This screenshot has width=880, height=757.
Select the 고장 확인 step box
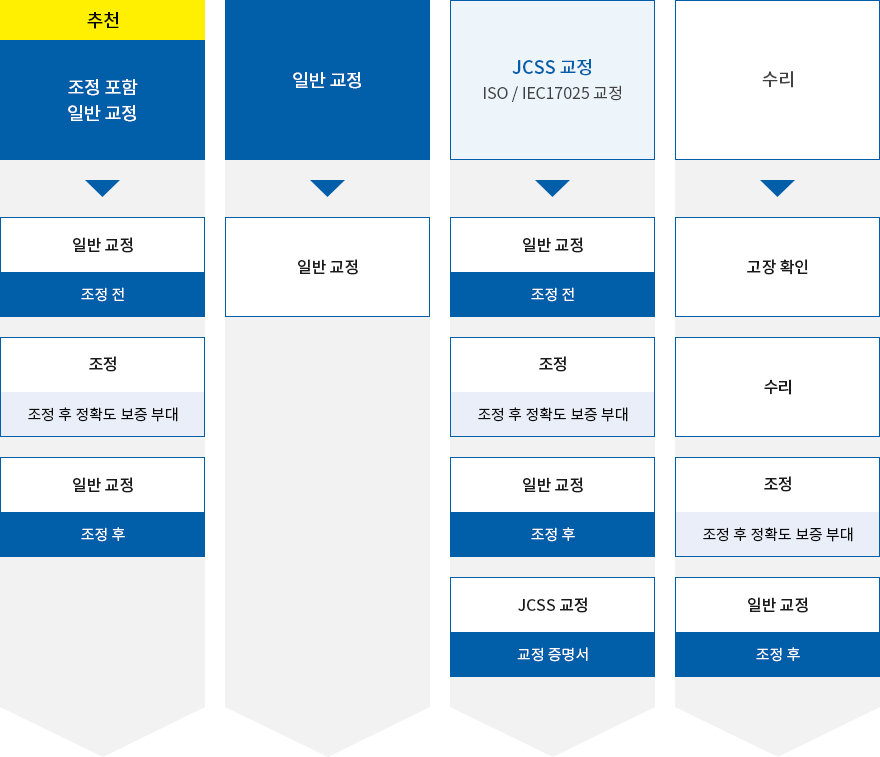777,267
